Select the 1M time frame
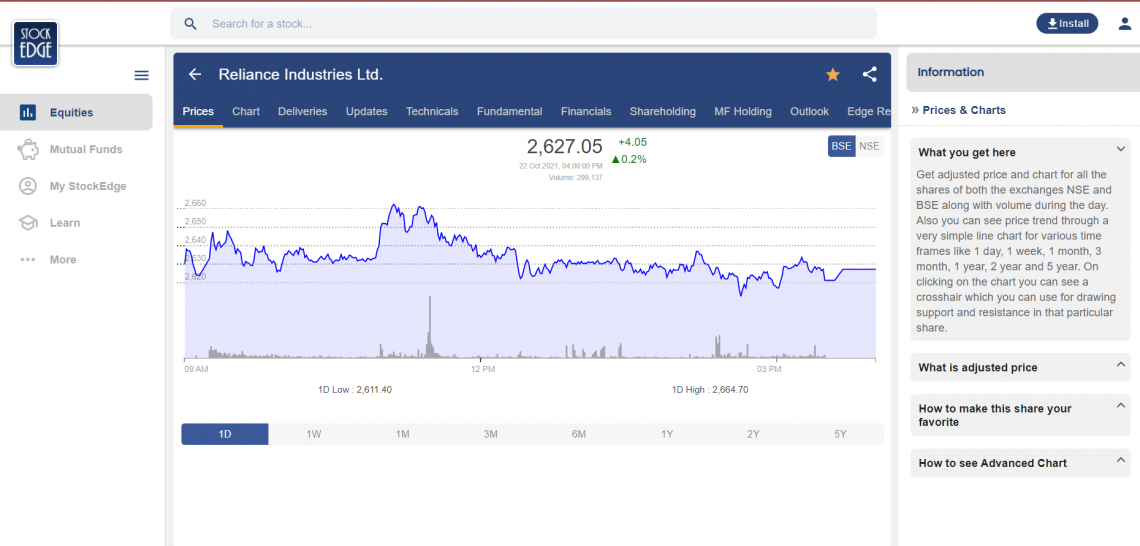 click(x=402, y=434)
